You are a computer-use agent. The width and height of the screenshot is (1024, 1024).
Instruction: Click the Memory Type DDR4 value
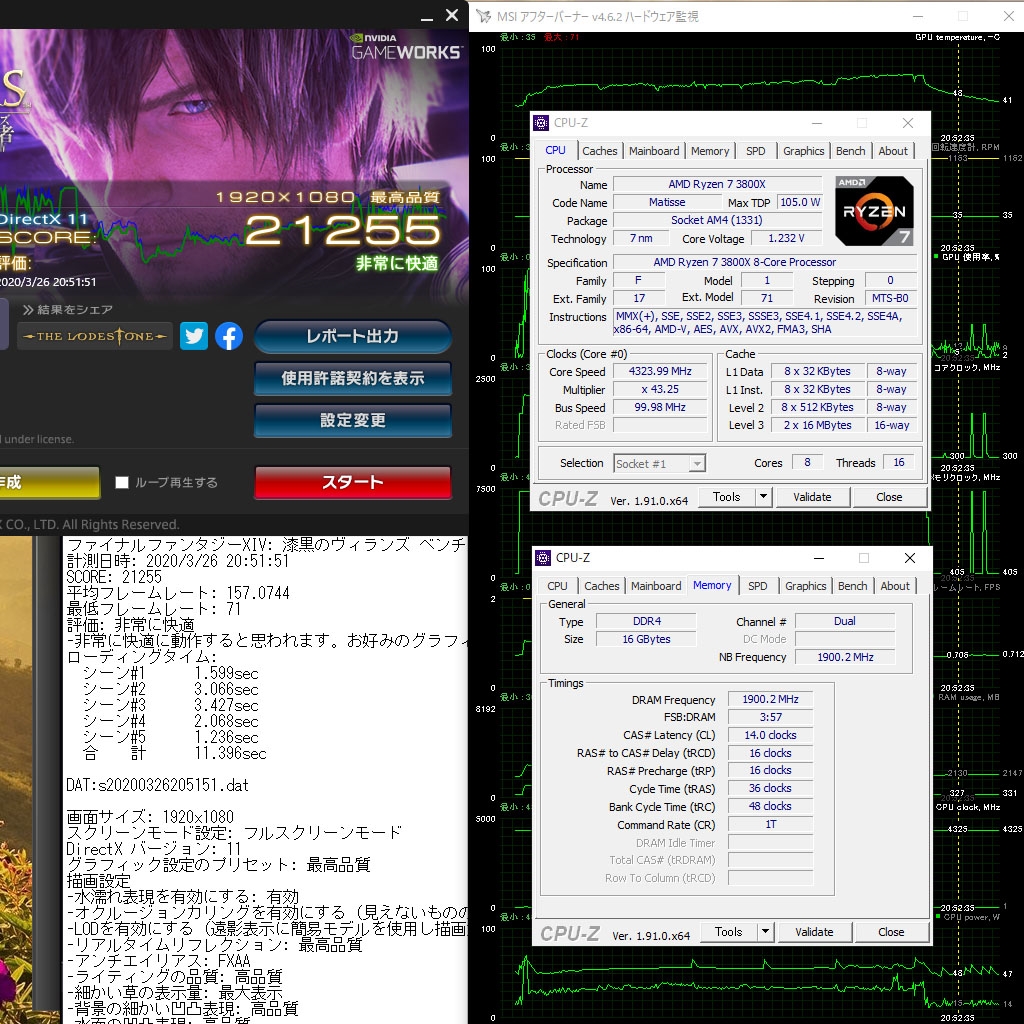pos(647,622)
